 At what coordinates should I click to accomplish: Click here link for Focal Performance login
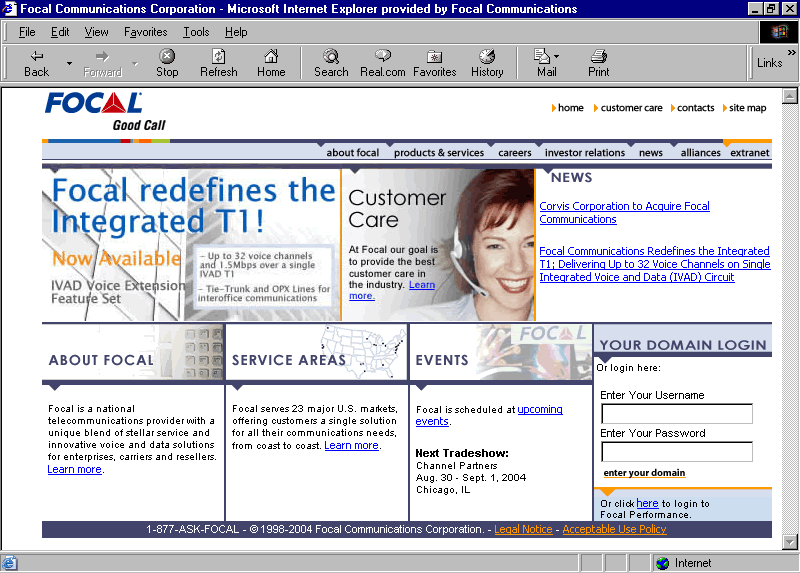click(647, 503)
